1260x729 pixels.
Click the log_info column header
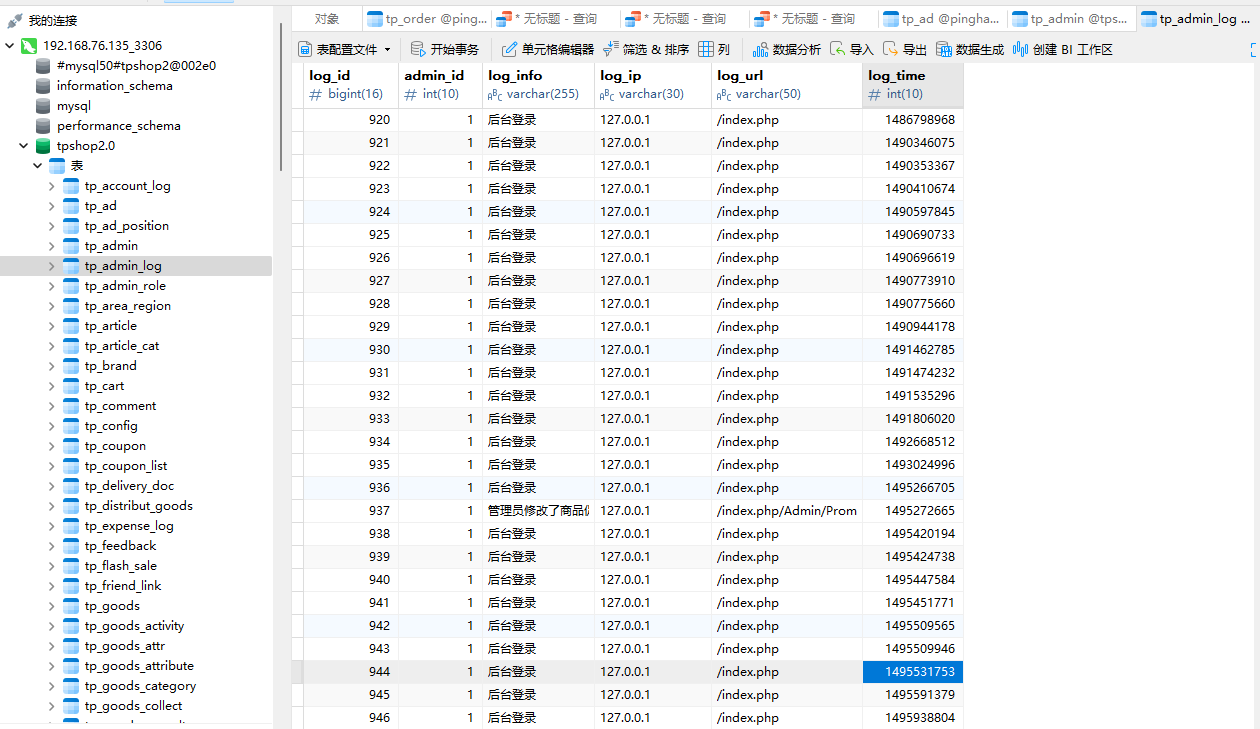538,85
